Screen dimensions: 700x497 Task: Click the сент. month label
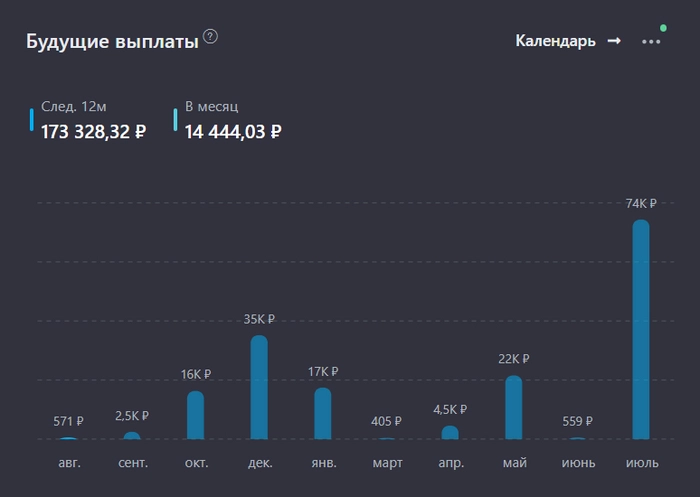pyautogui.click(x=133, y=463)
